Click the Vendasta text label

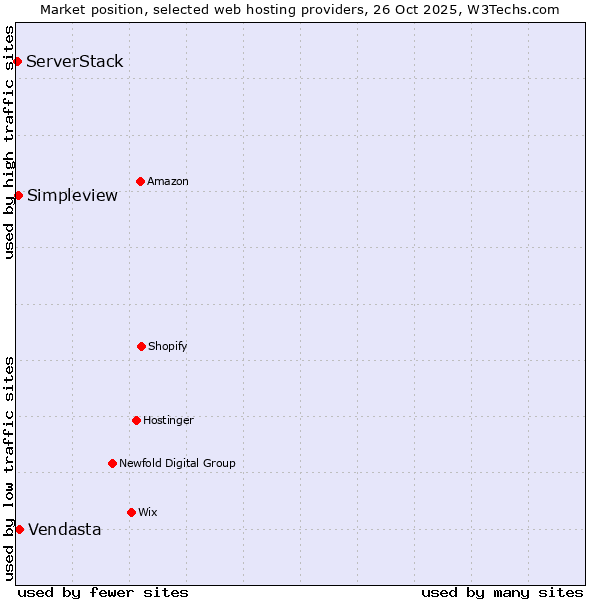coord(65,530)
